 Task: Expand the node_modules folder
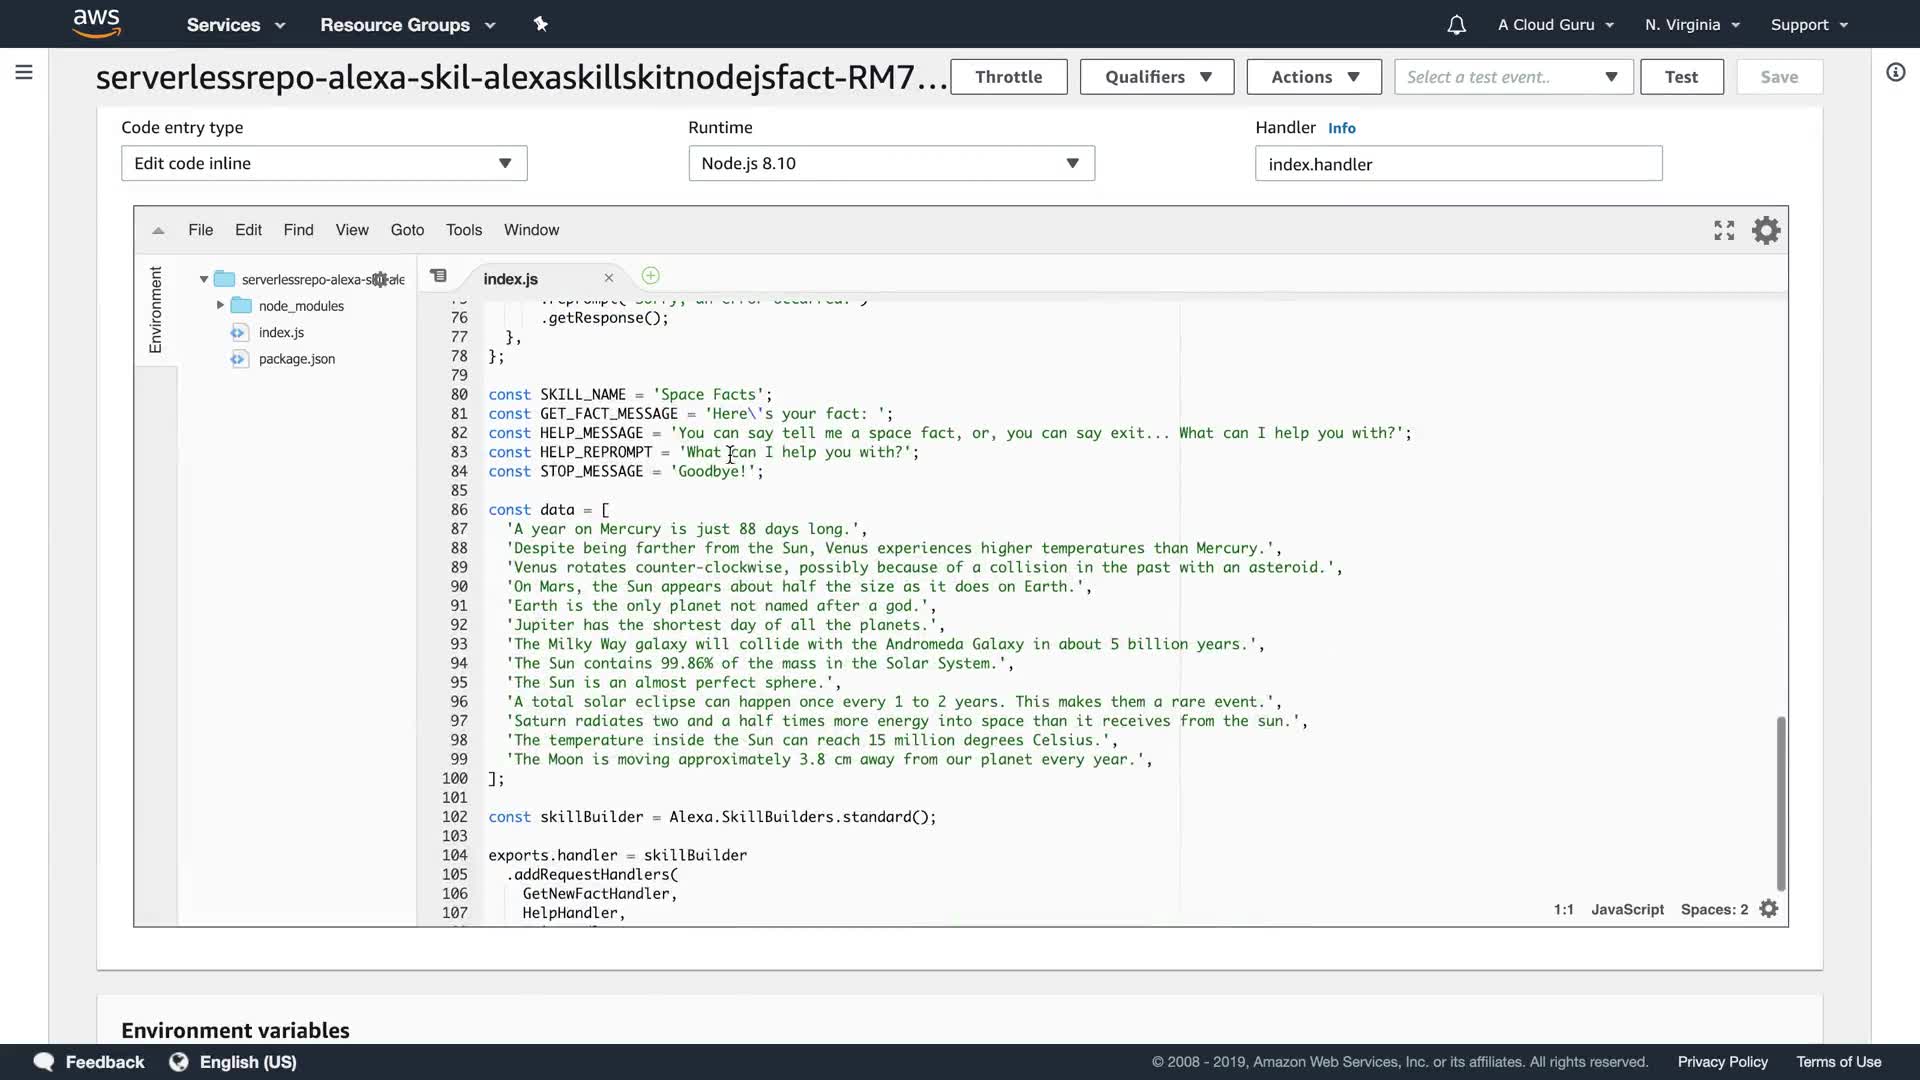pos(220,305)
